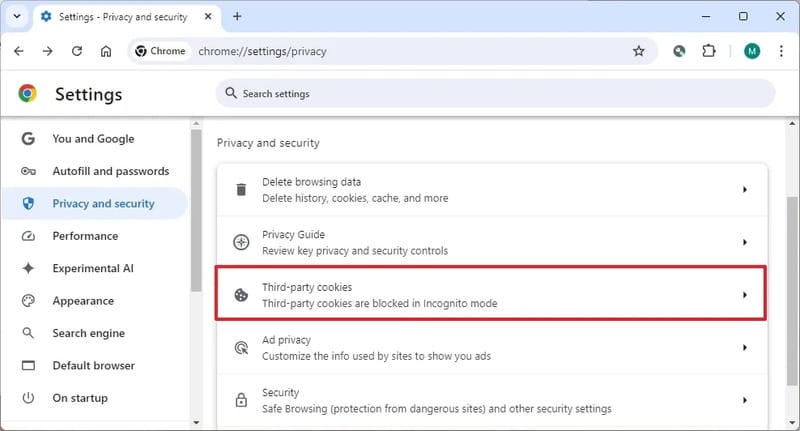
Task: Expand the Privacy Guide row arrow
Action: (x=745, y=242)
